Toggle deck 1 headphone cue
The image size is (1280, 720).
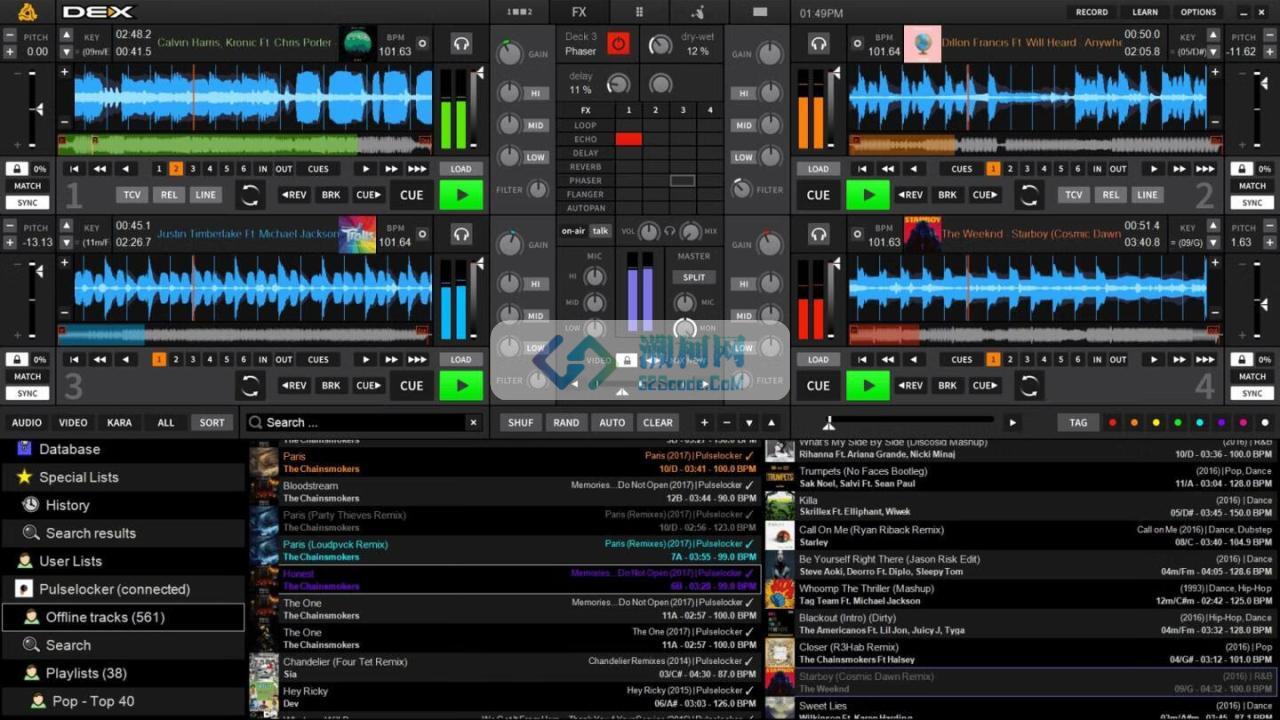click(x=461, y=44)
